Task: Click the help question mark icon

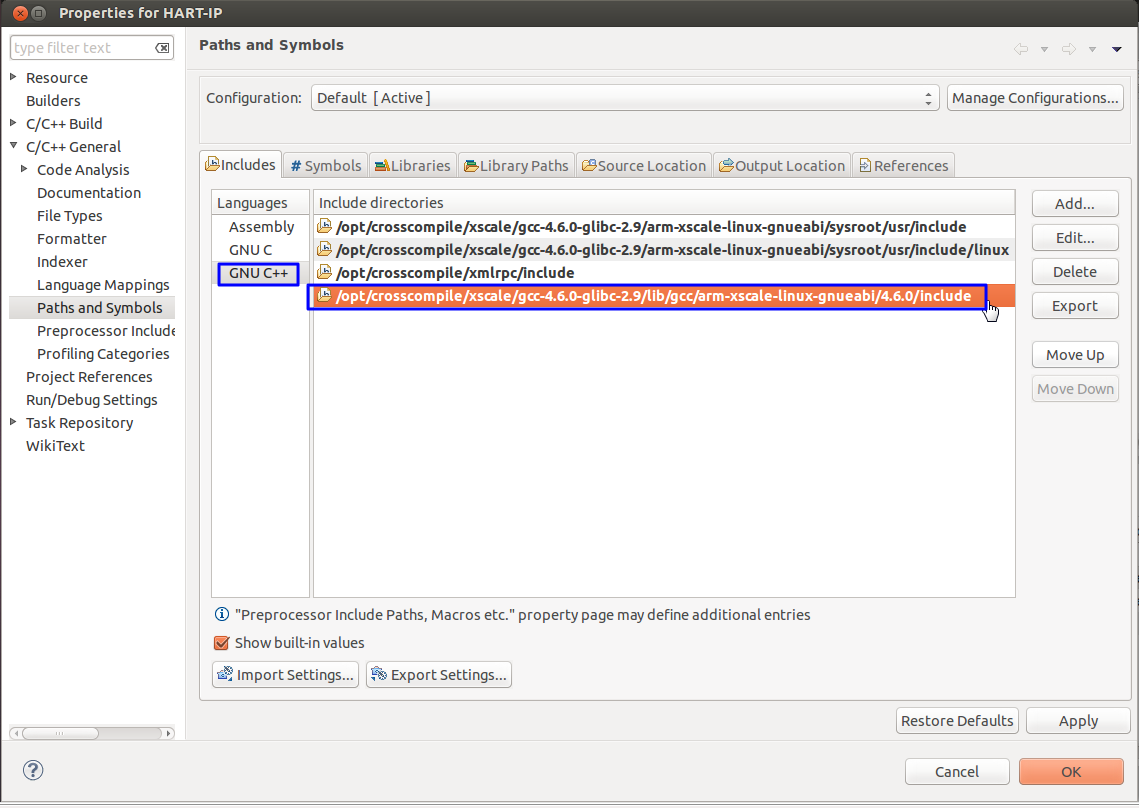Action: pyautogui.click(x=33, y=771)
